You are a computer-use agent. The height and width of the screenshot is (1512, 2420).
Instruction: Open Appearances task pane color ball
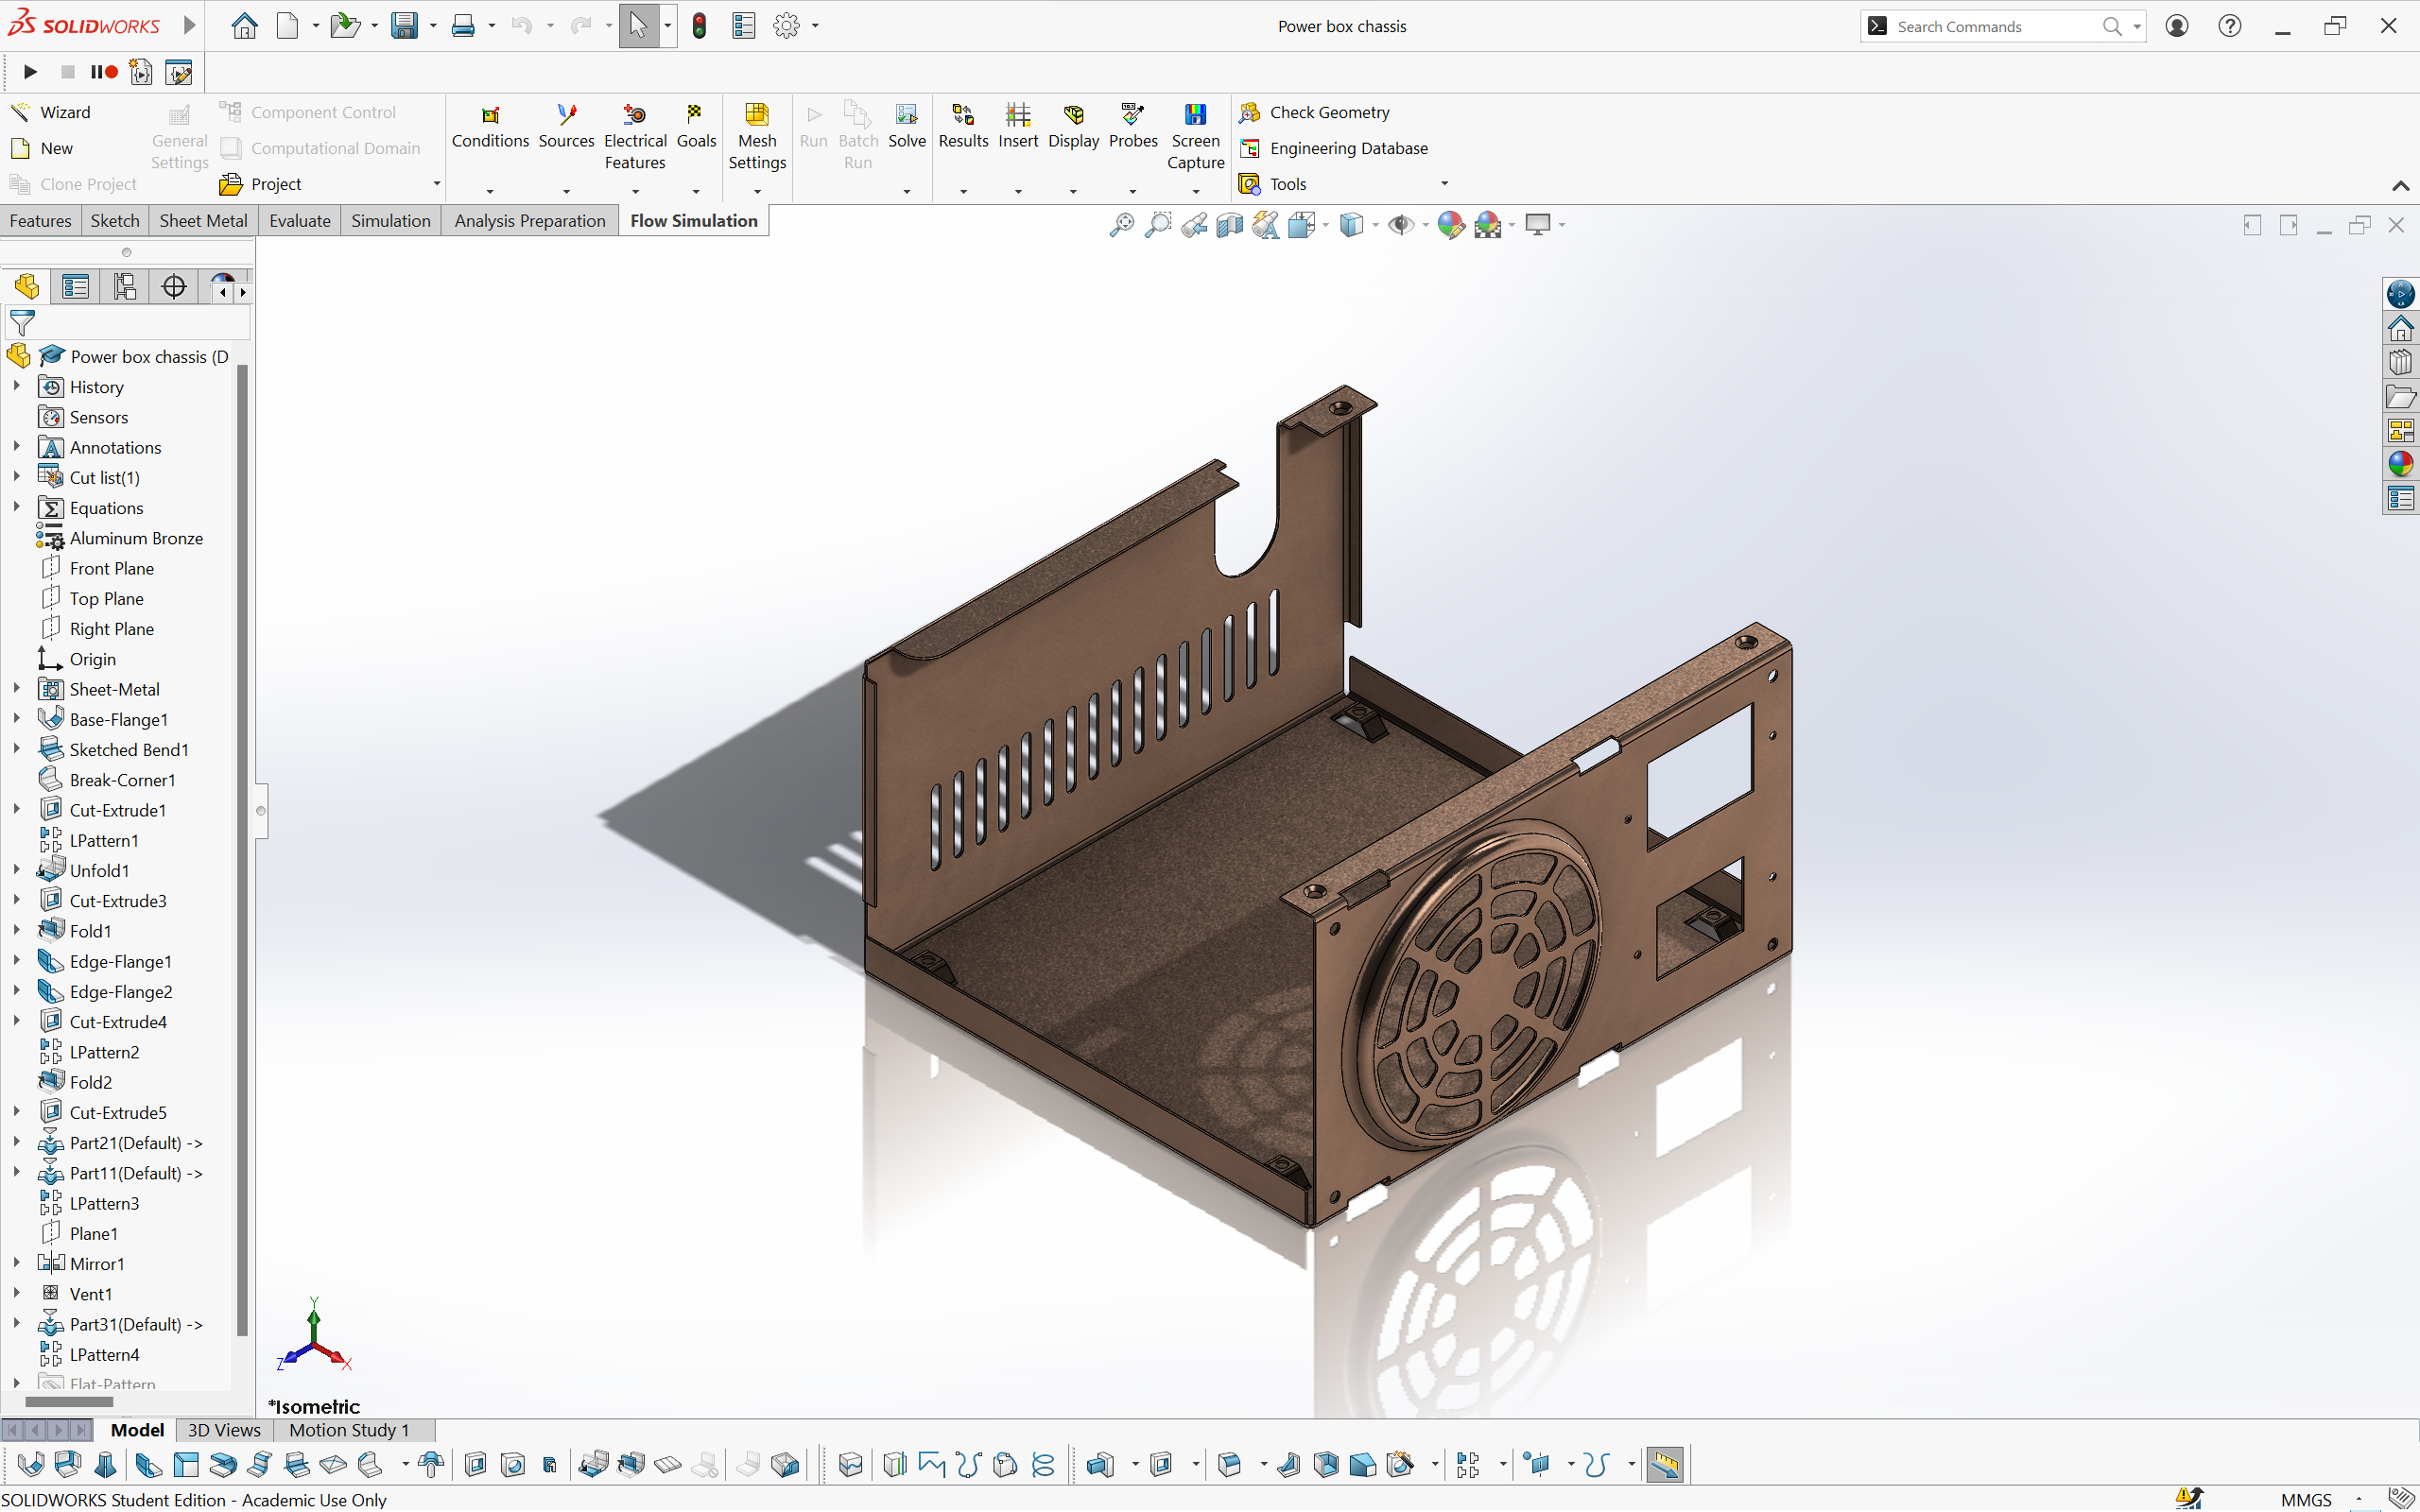2400,463
